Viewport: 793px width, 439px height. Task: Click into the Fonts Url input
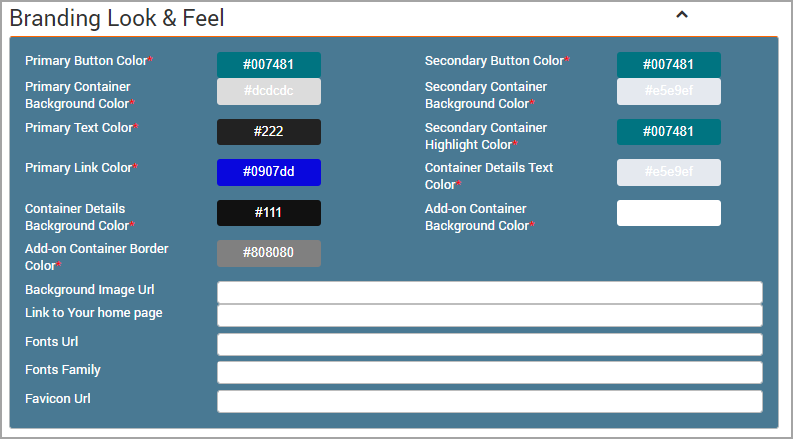point(490,344)
